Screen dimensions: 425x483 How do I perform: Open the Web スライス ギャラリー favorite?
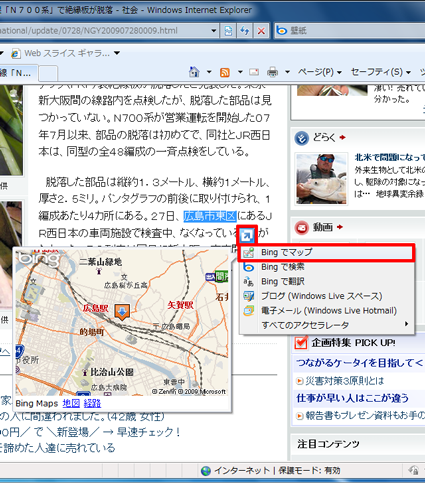(61, 53)
